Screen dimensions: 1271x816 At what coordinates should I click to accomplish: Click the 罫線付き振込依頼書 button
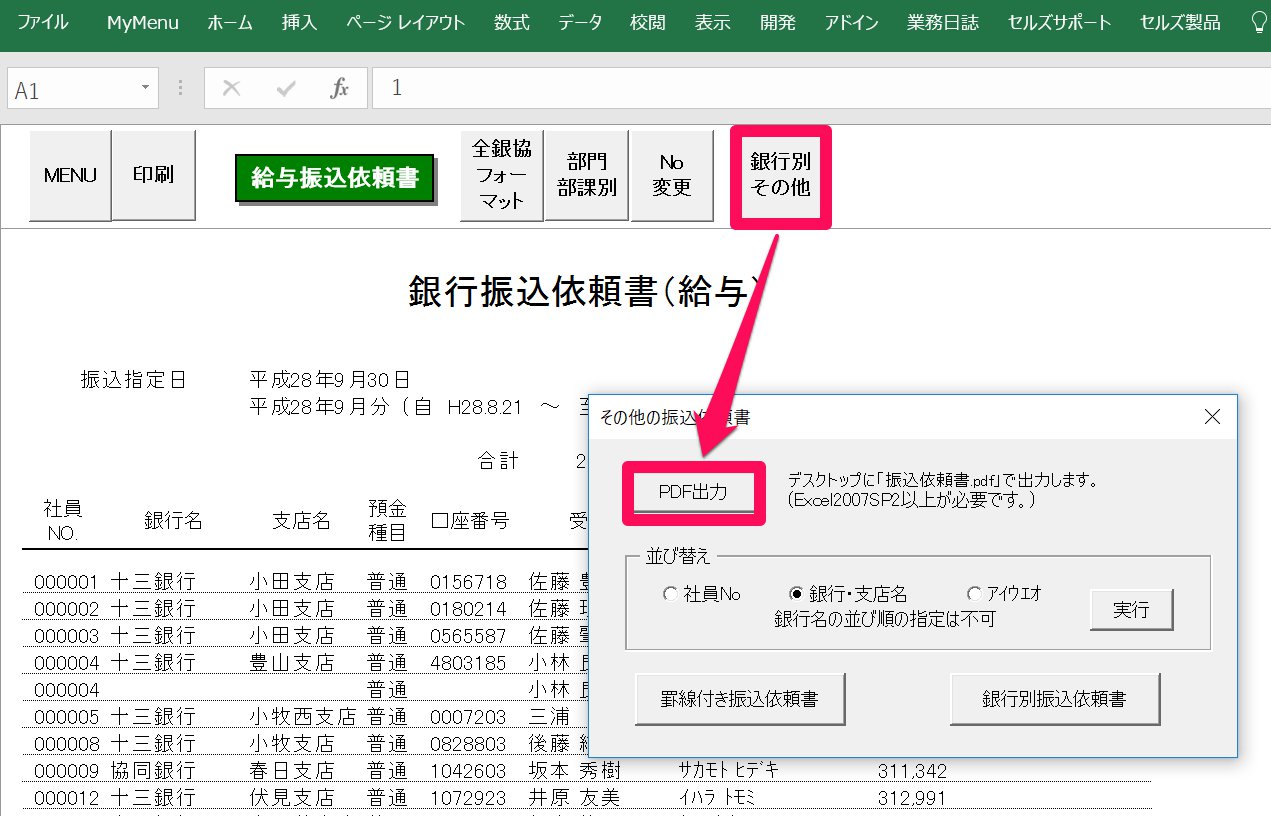click(x=740, y=699)
